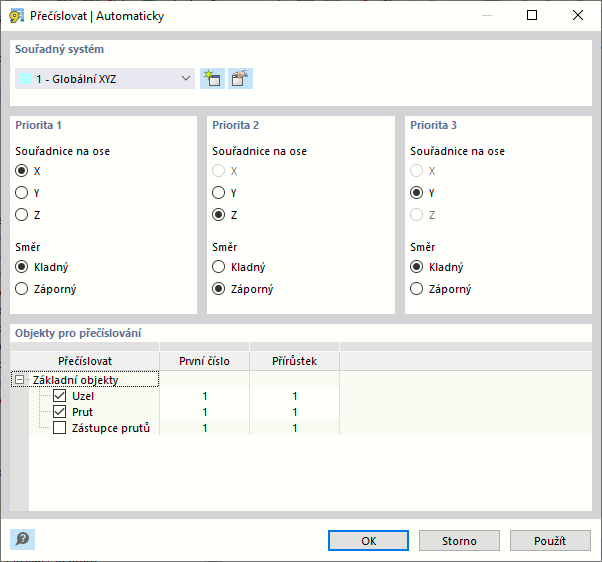Select Záporný direction under Priorita 3
The width and height of the screenshot is (602, 562).
click(x=417, y=289)
